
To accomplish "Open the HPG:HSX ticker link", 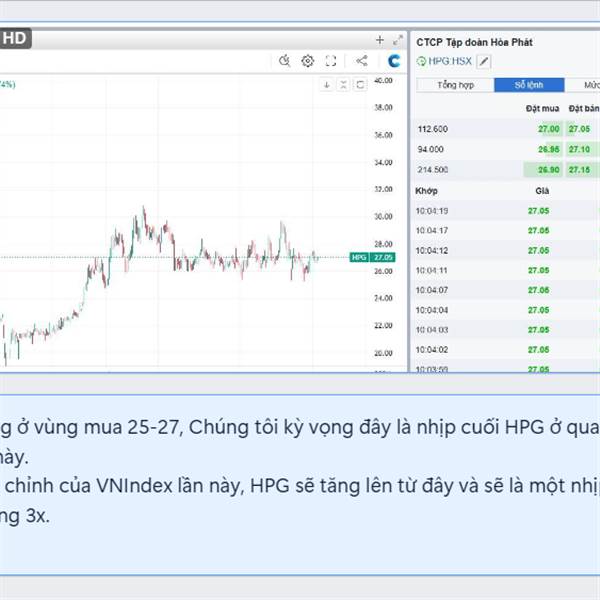I will click(450, 61).
